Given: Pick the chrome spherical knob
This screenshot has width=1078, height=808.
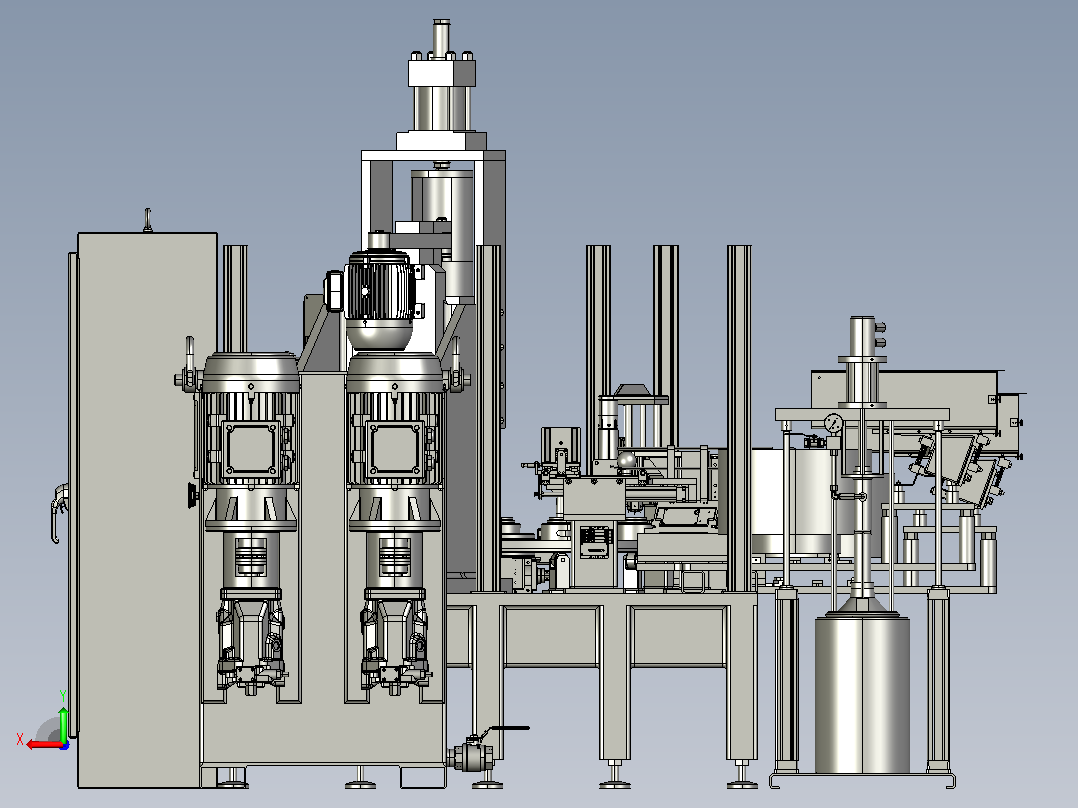Looking at the screenshot, I should [x=626, y=461].
